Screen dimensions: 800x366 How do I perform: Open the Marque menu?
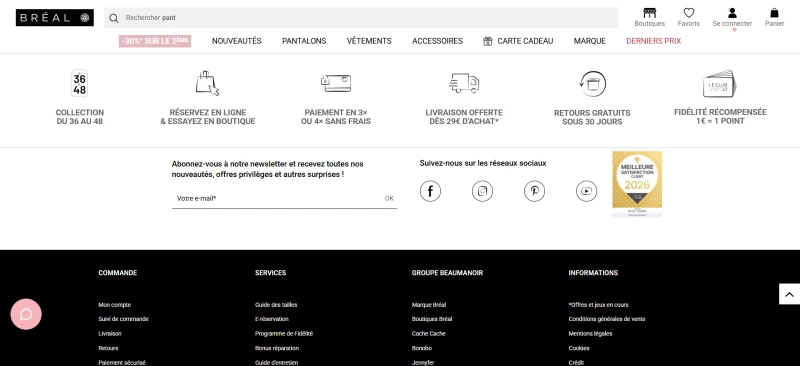pos(590,41)
